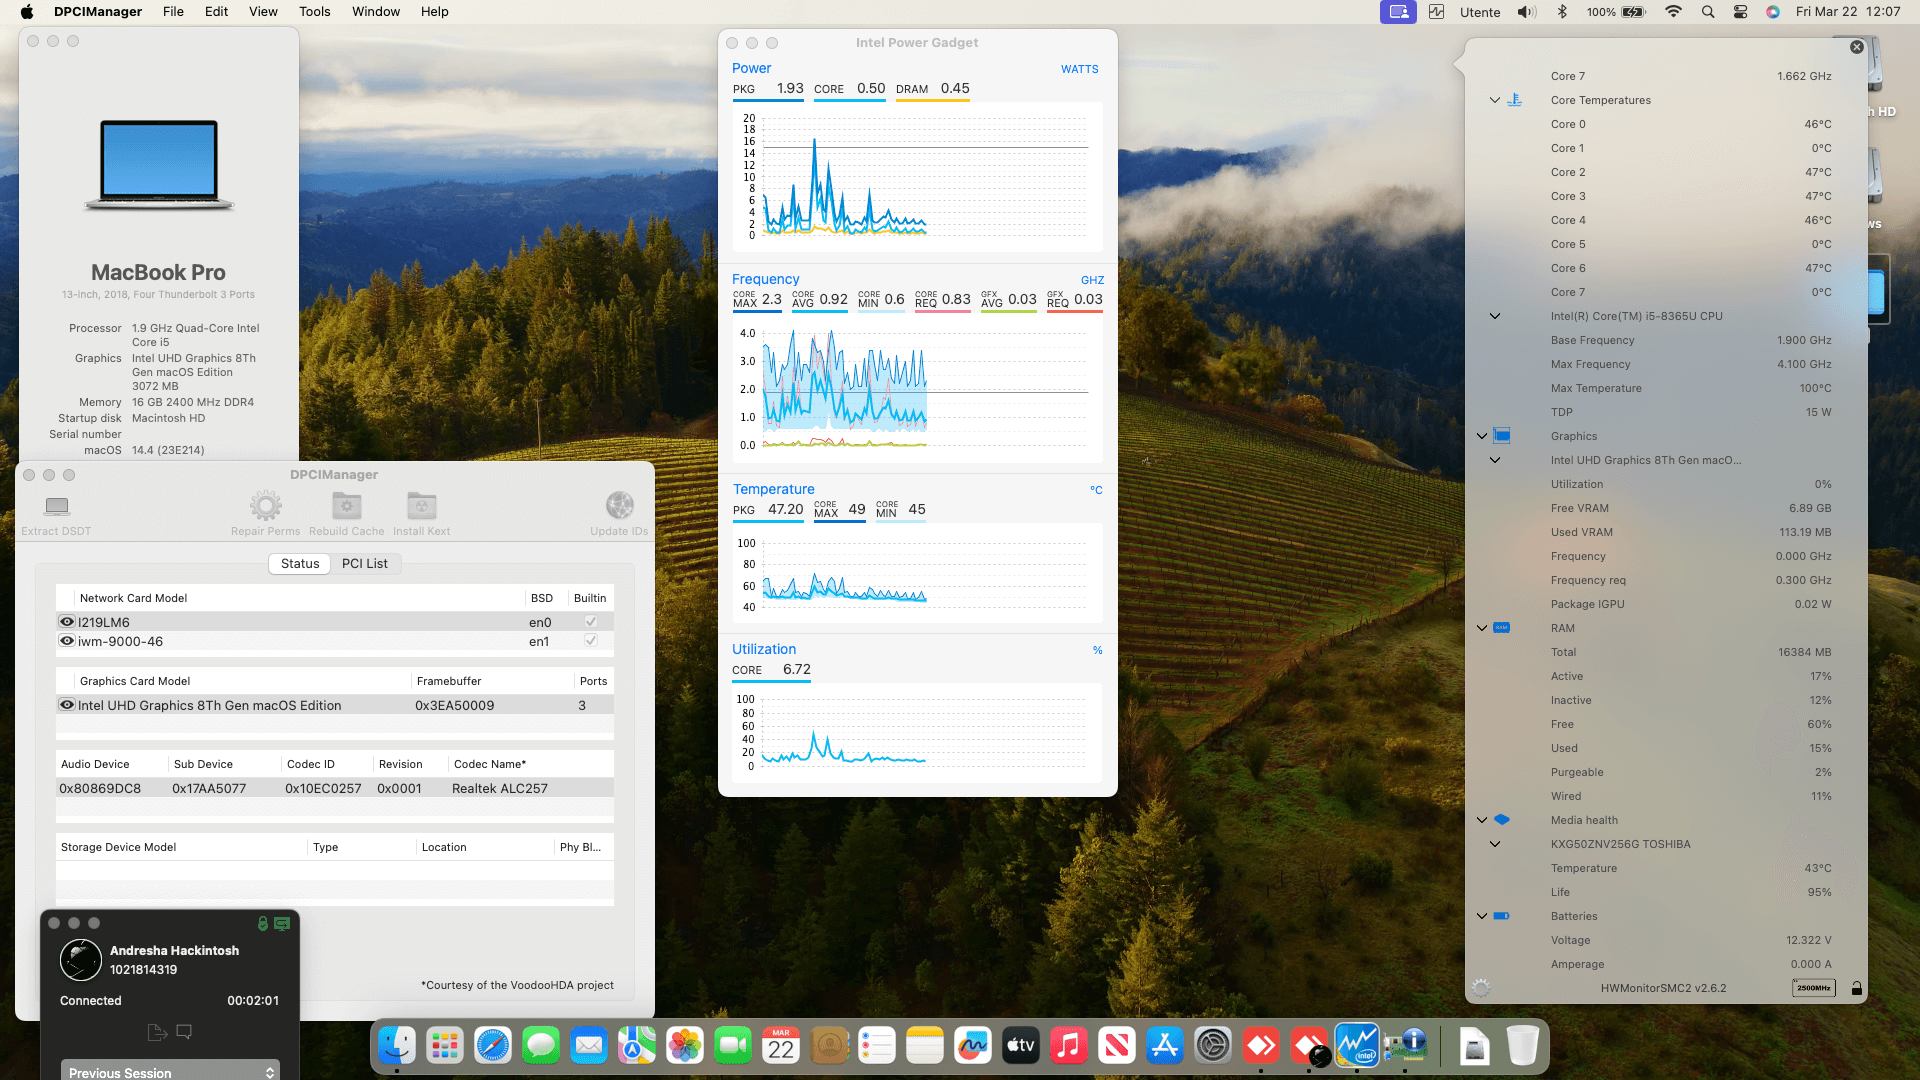Click green lock icon in AnyDesk panel

(263, 923)
